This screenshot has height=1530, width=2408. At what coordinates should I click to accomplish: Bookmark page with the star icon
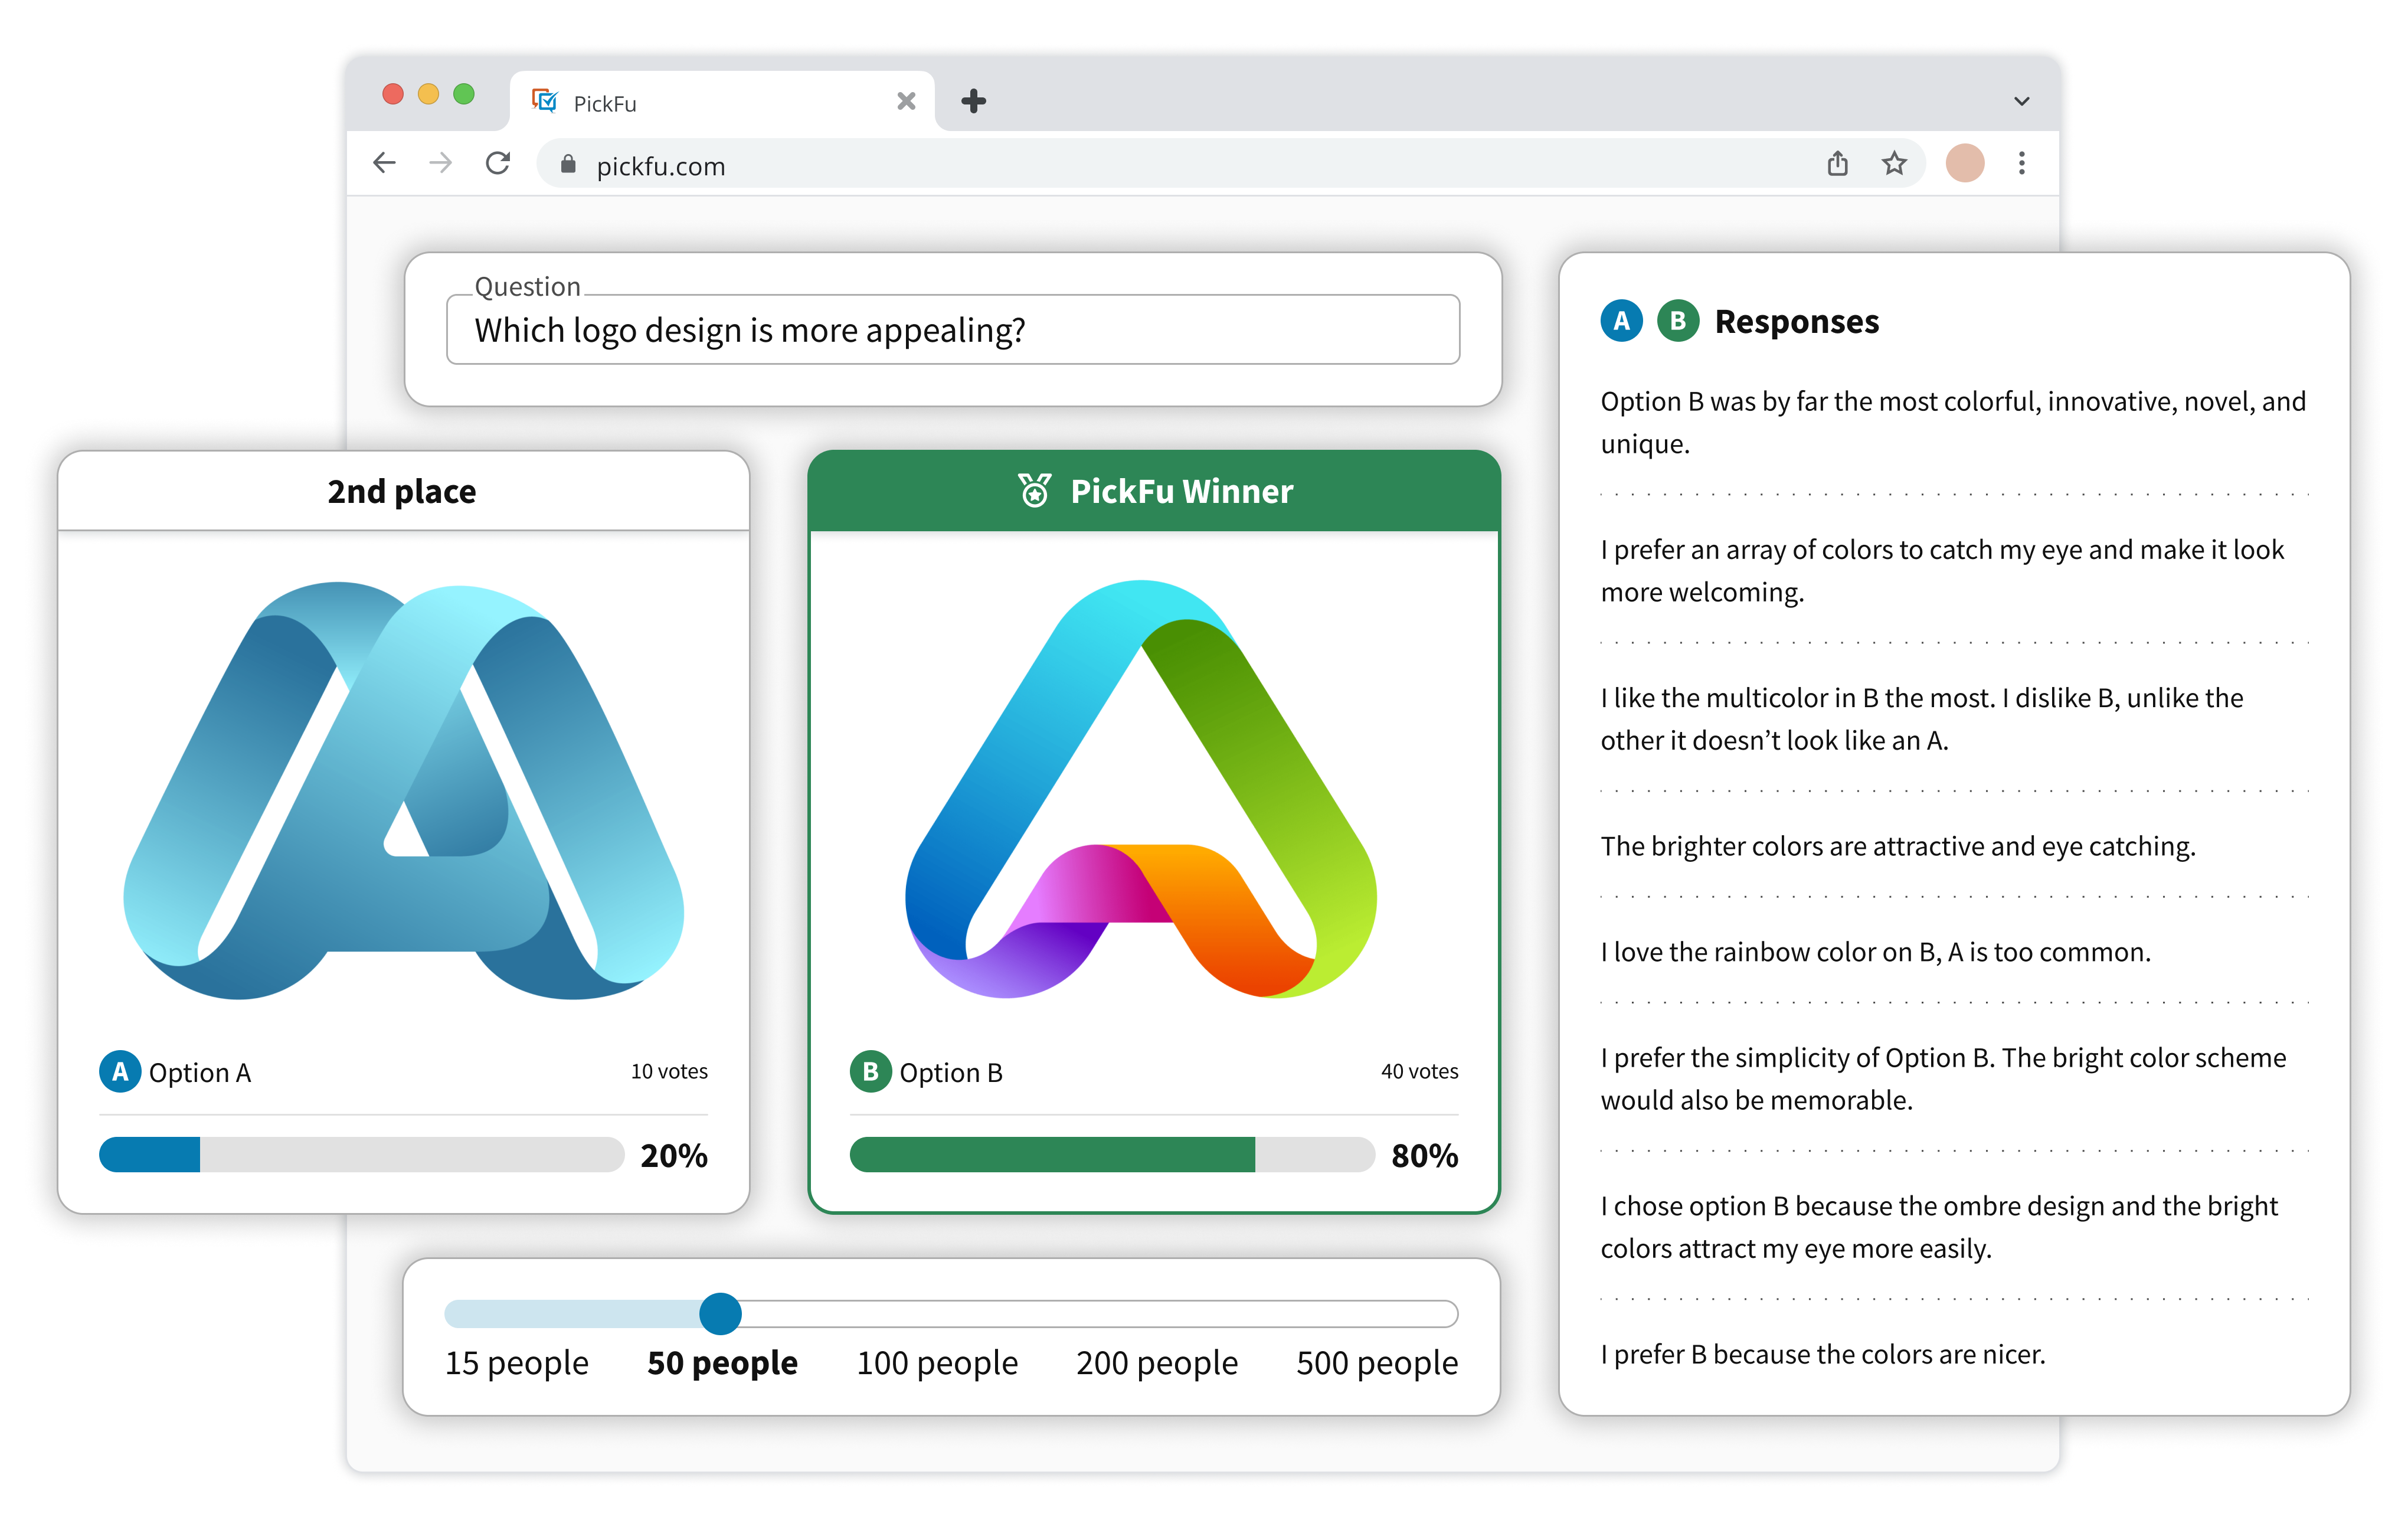click(1894, 163)
